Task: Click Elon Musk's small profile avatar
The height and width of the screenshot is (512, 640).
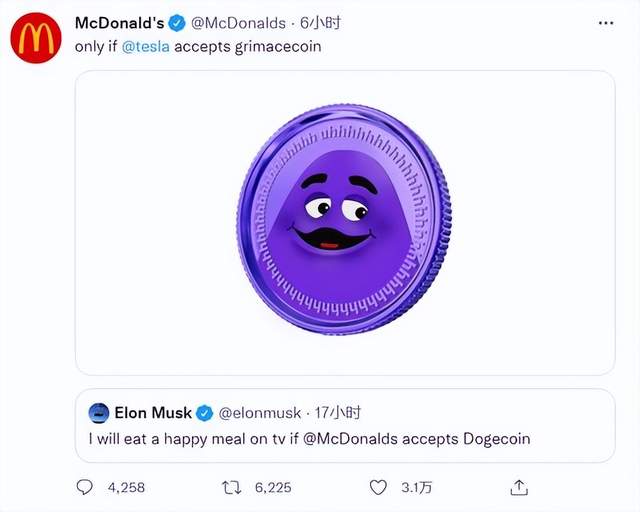Action: point(98,412)
